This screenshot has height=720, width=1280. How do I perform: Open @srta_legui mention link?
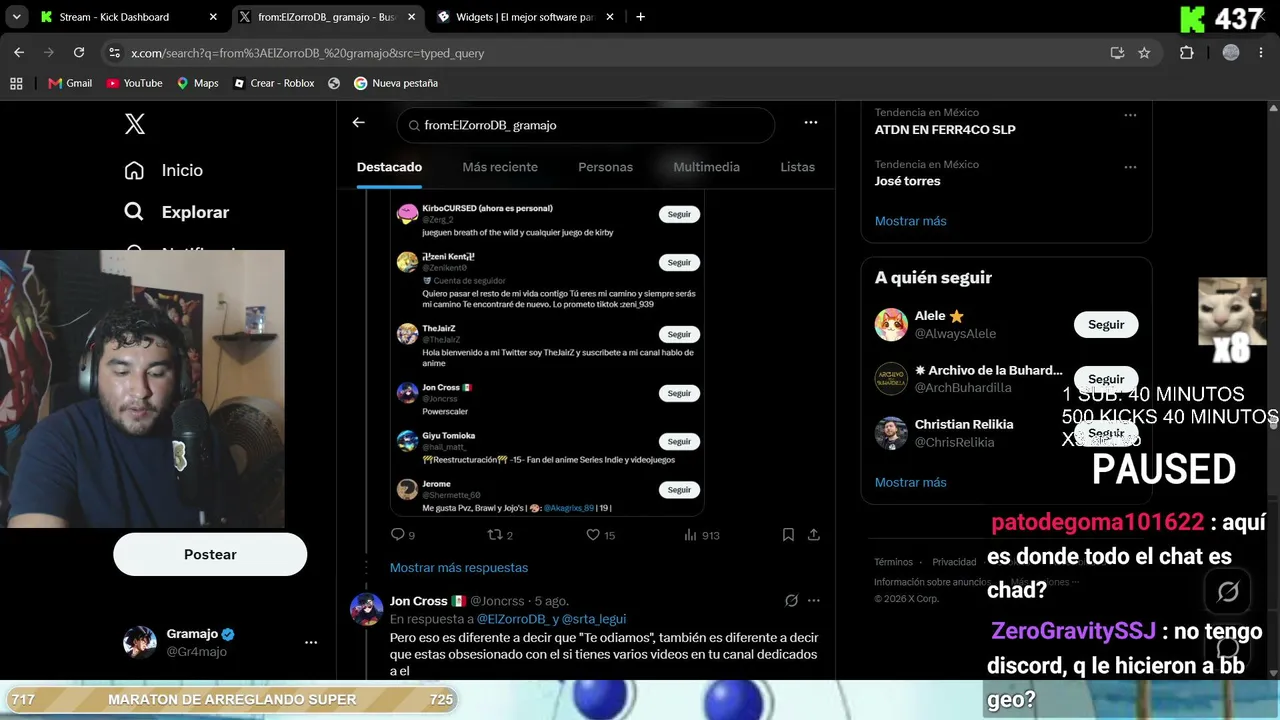[594, 619]
